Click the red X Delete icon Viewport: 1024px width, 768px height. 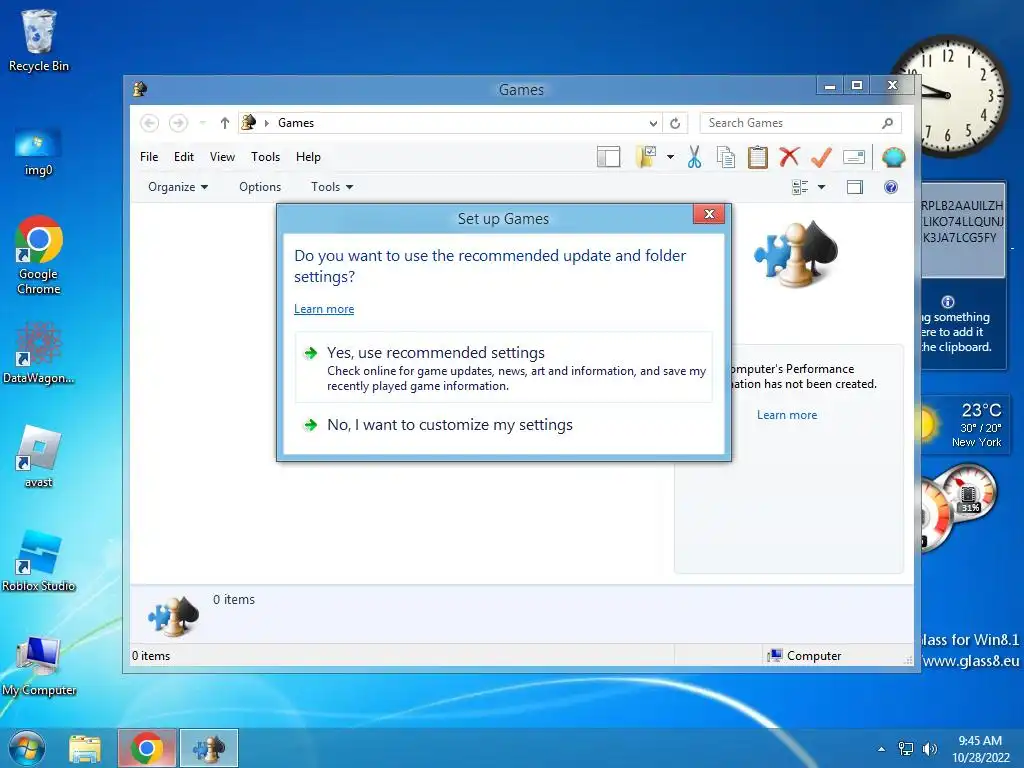(x=790, y=157)
